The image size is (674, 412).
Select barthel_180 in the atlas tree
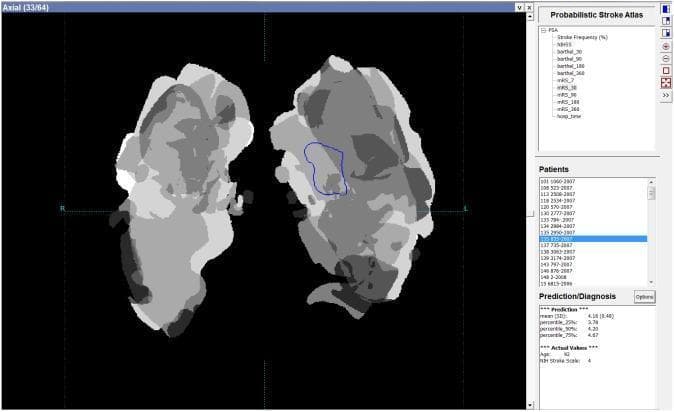pos(570,66)
